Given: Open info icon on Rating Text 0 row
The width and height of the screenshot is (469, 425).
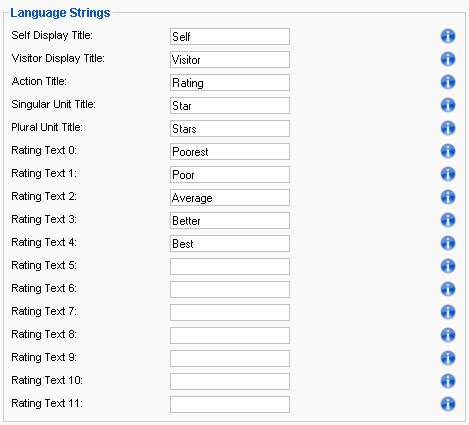Looking at the screenshot, I should (x=448, y=151).
